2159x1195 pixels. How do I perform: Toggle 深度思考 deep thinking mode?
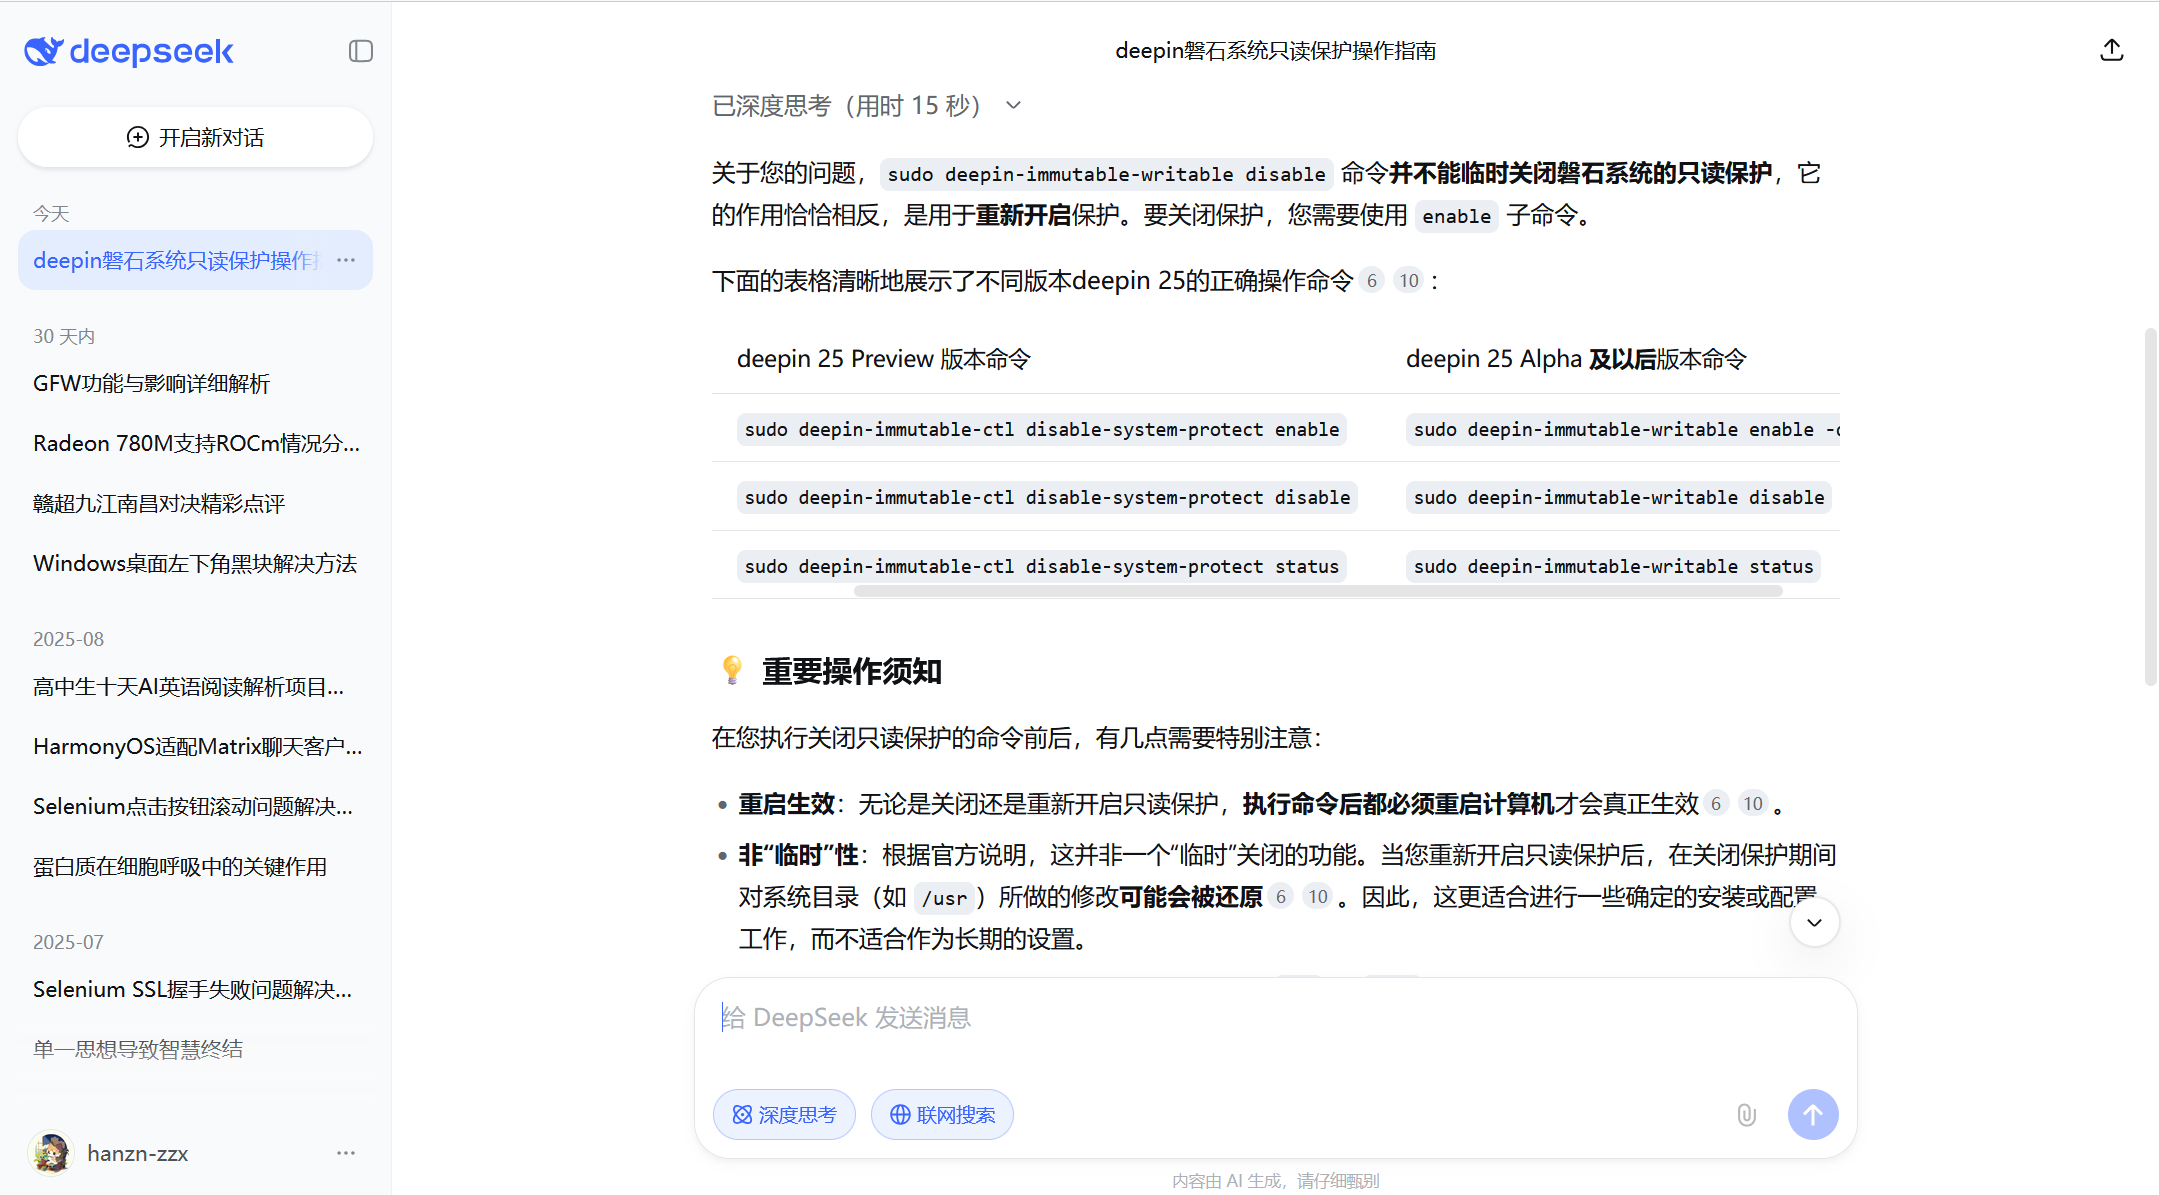tap(784, 1114)
